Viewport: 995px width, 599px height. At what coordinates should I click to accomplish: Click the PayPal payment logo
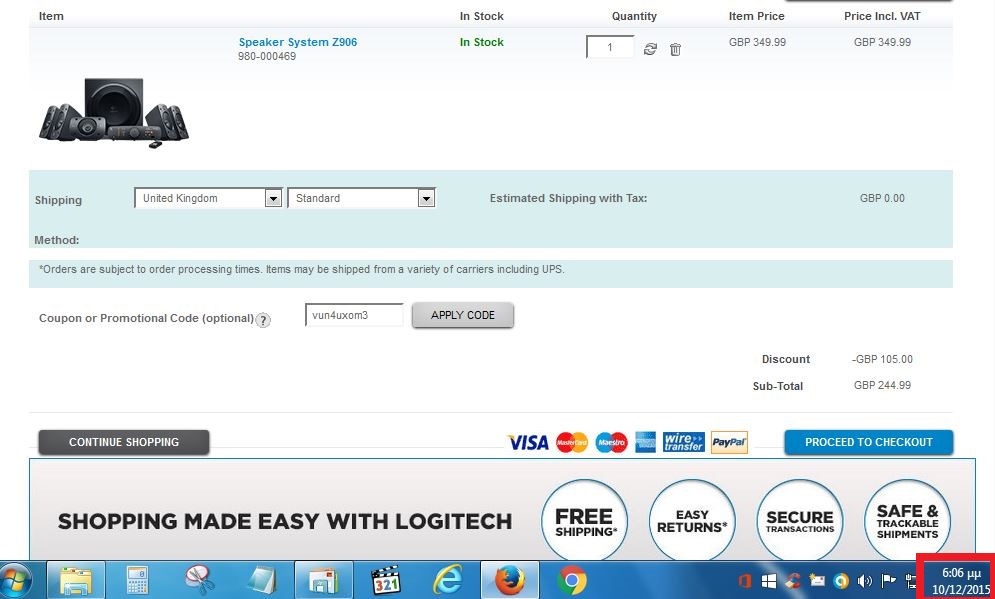click(729, 442)
